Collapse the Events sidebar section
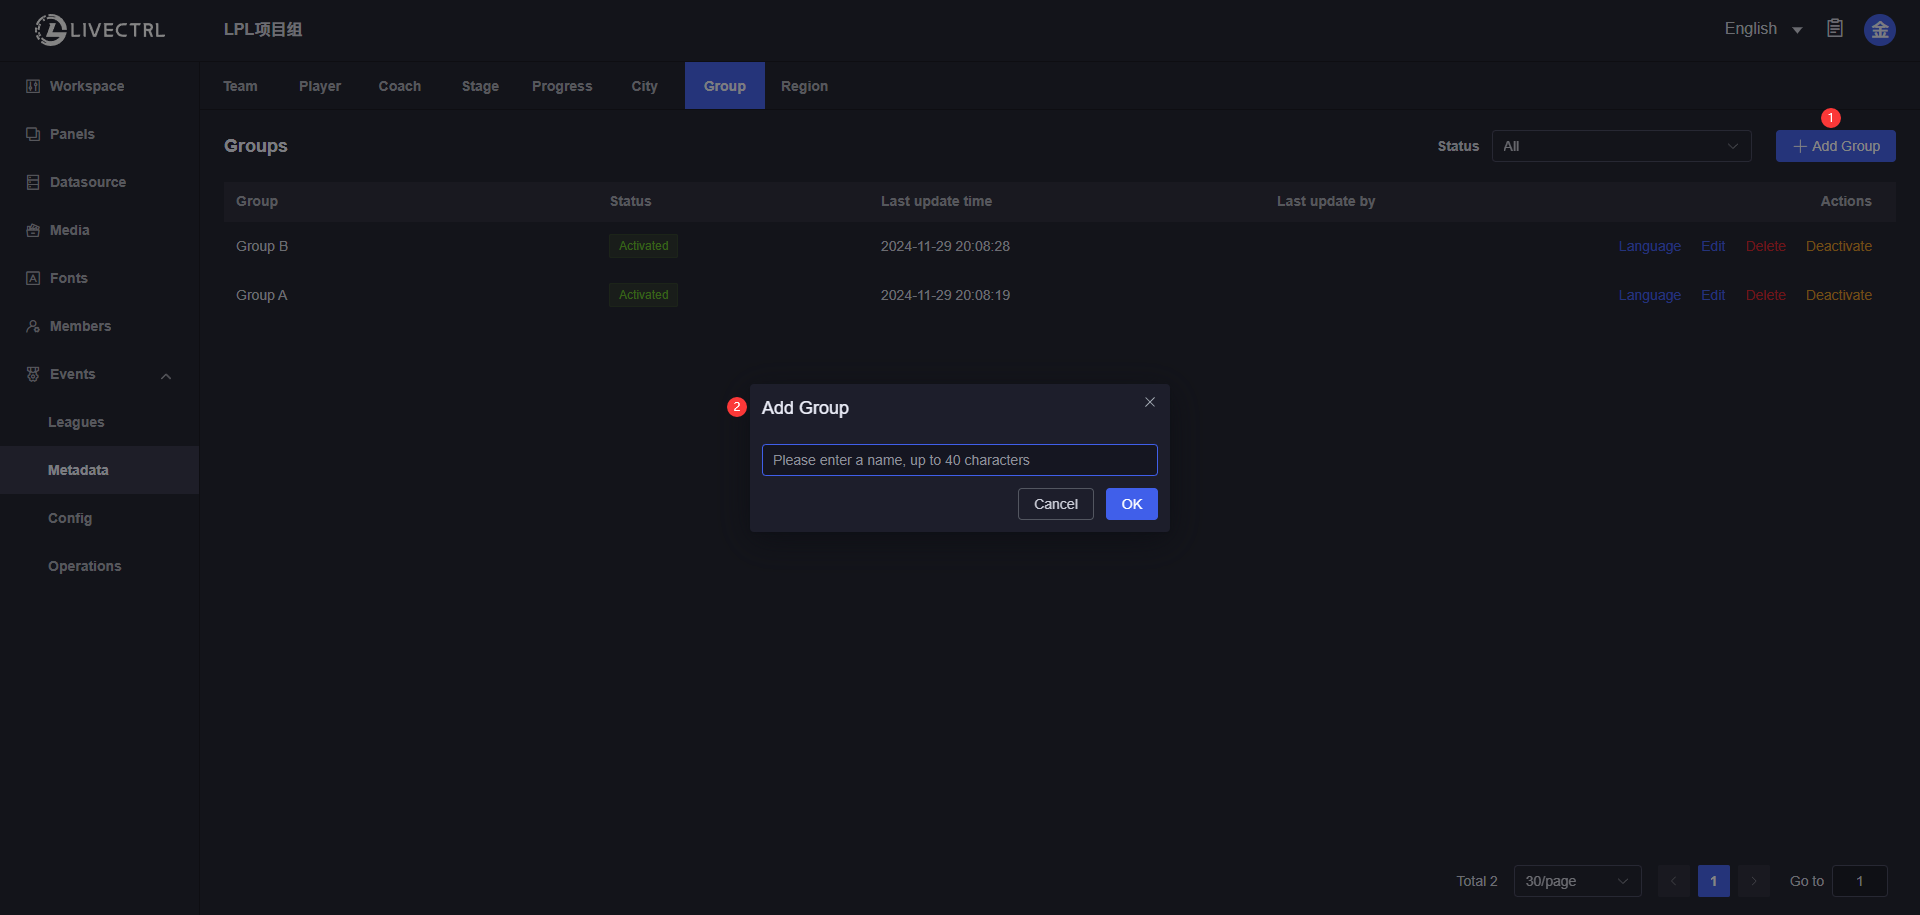This screenshot has width=1920, height=915. [x=166, y=375]
